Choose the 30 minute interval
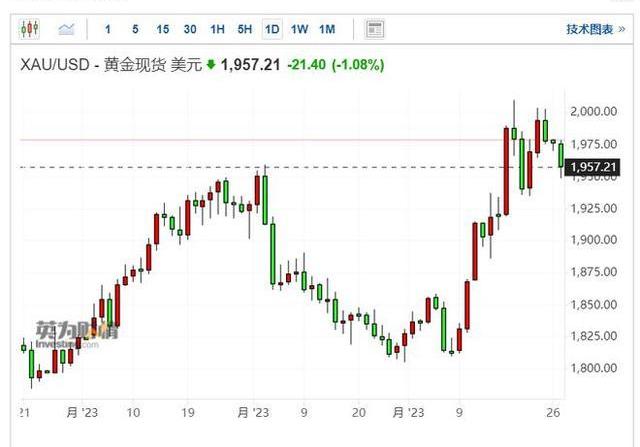Screen dimensions: 640x447 click(x=190, y=29)
